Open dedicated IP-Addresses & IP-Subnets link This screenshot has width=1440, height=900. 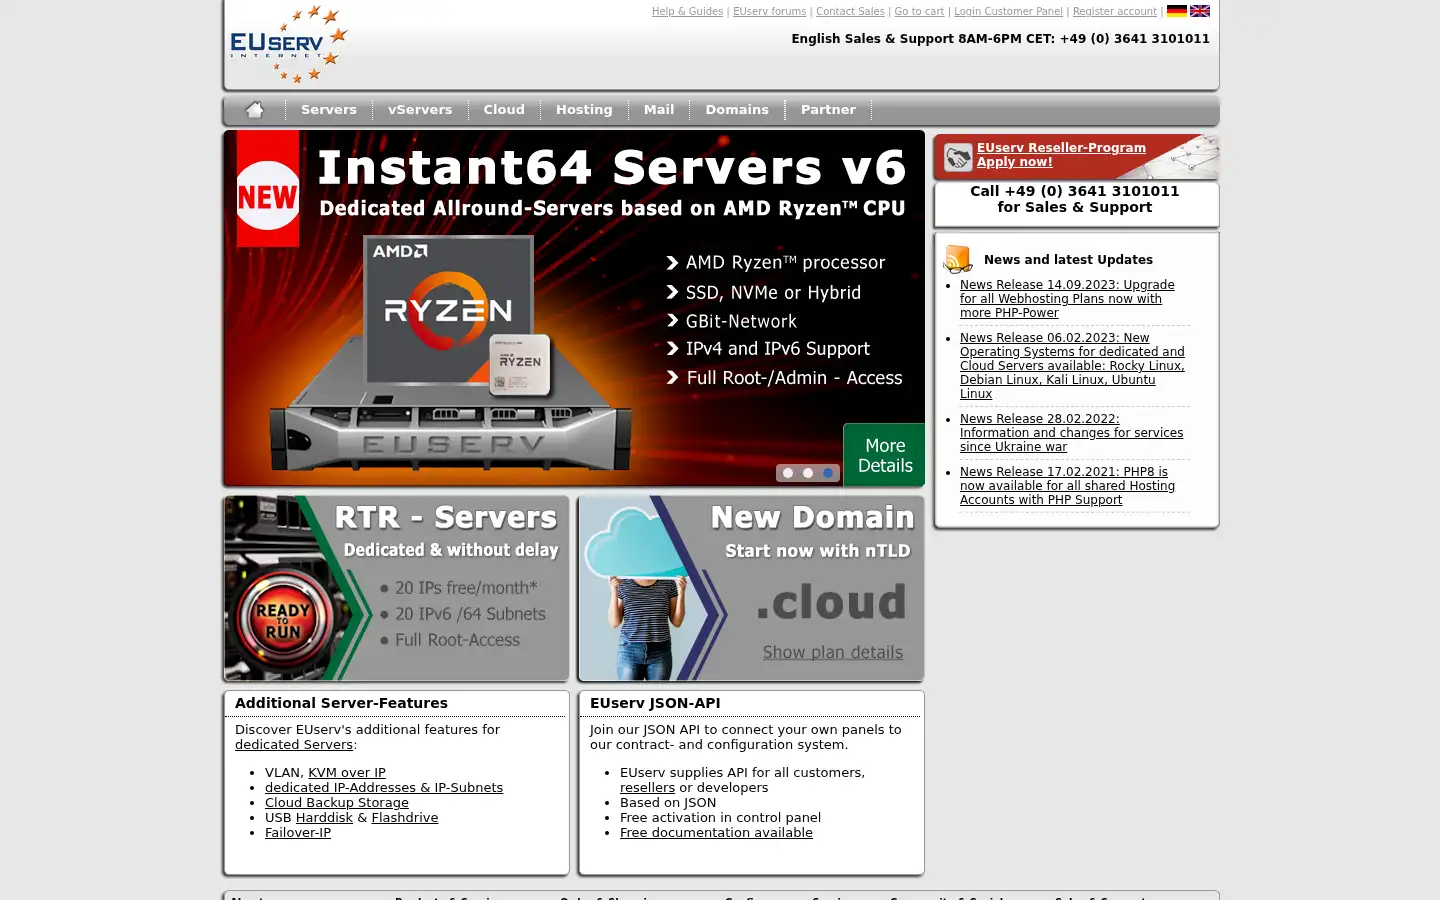[384, 788]
